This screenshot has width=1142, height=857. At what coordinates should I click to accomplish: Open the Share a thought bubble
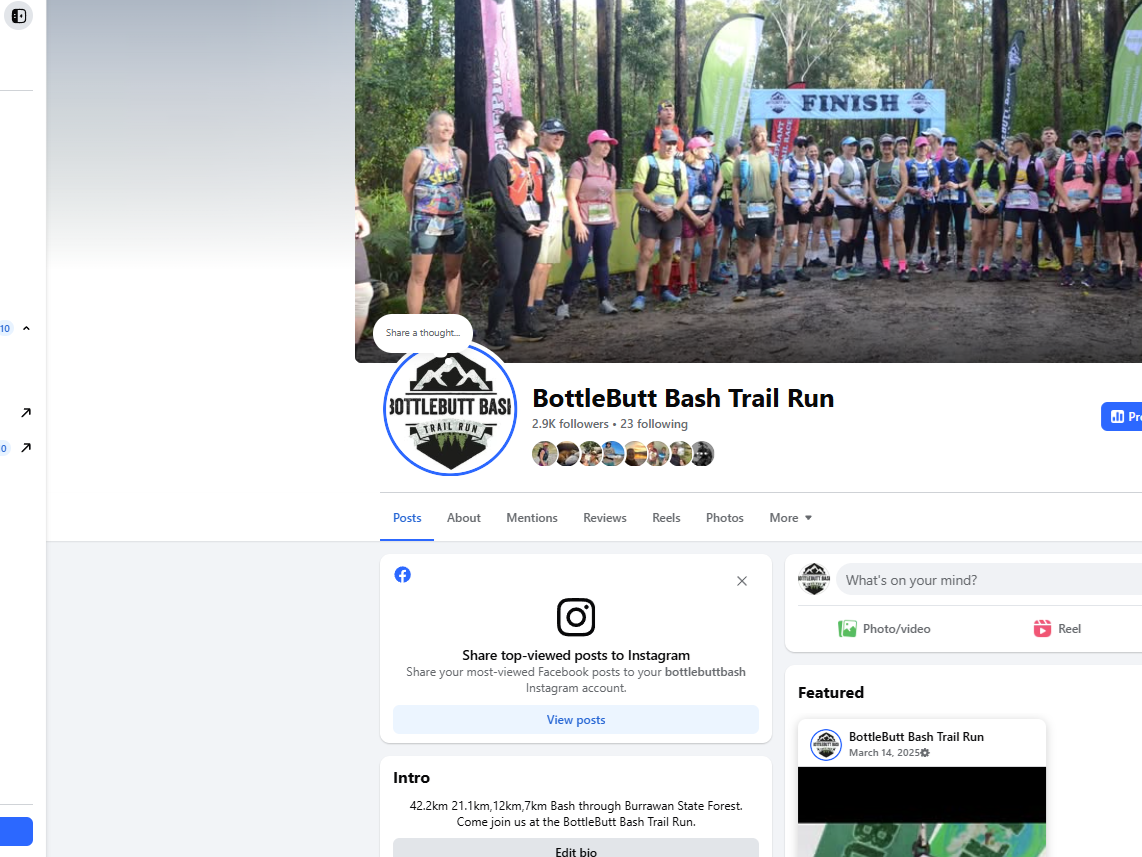coord(423,333)
